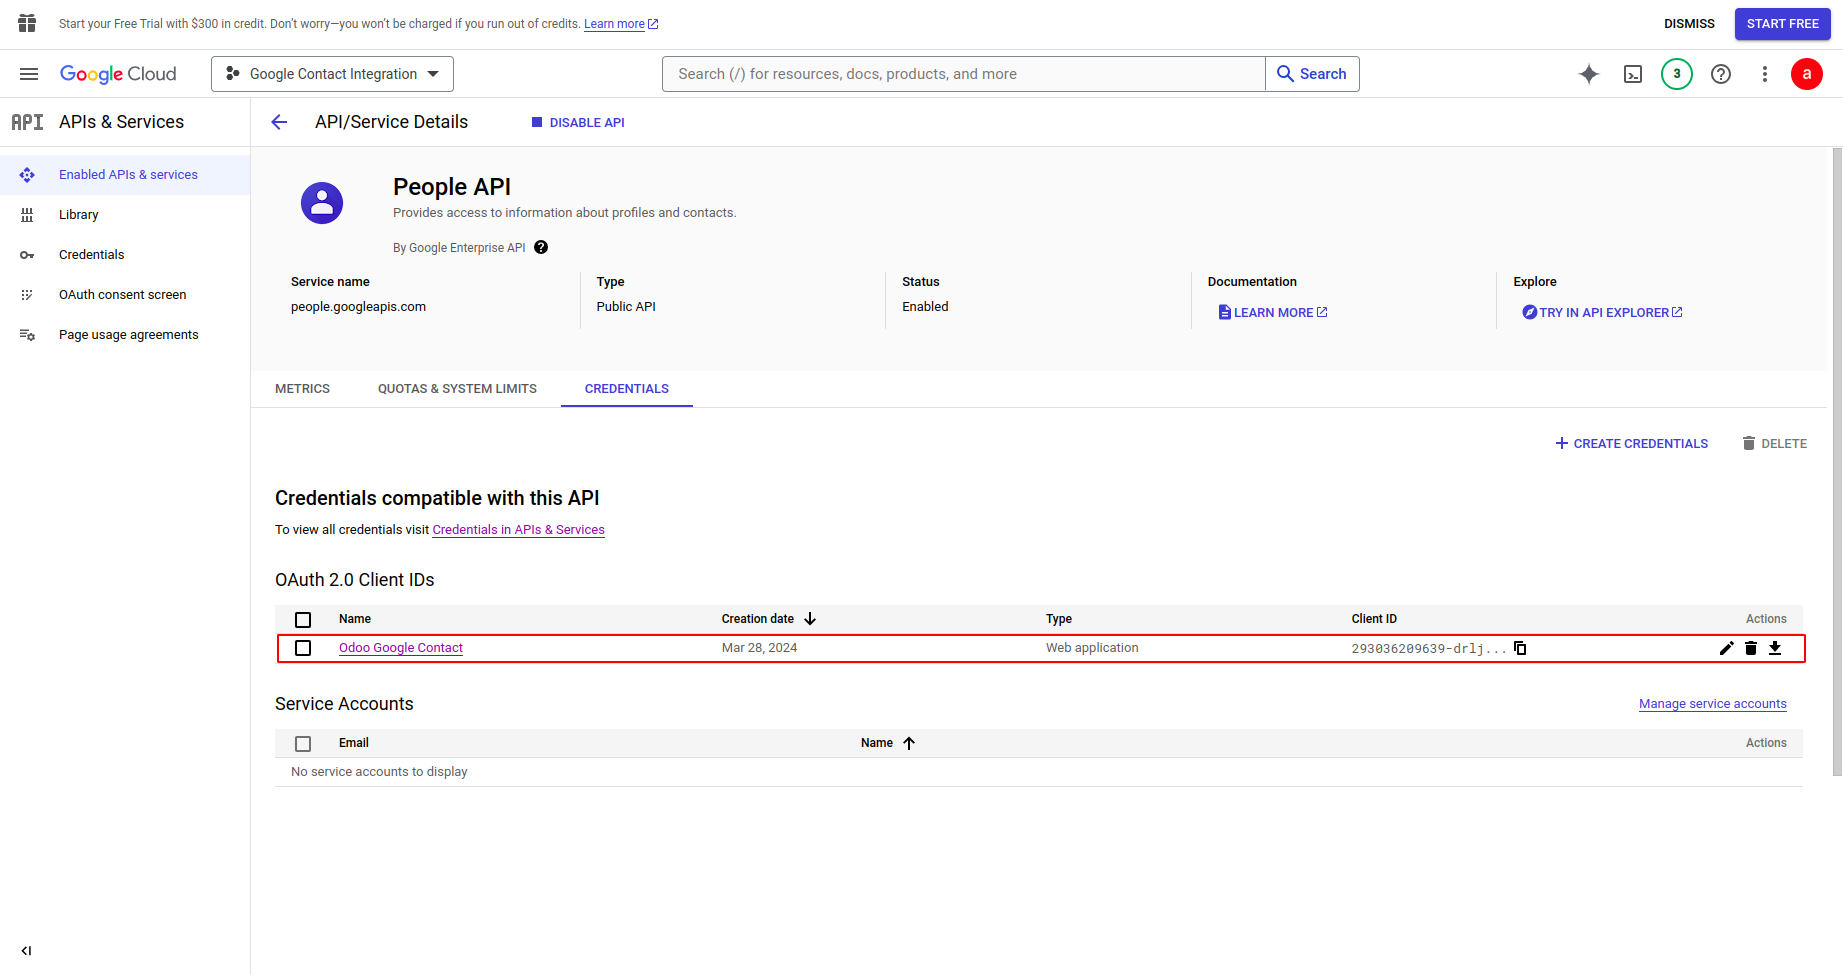This screenshot has width=1843, height=975.
Task: Edit the Odoo Google Contact OAuth client
Action: coord(1727,648)
